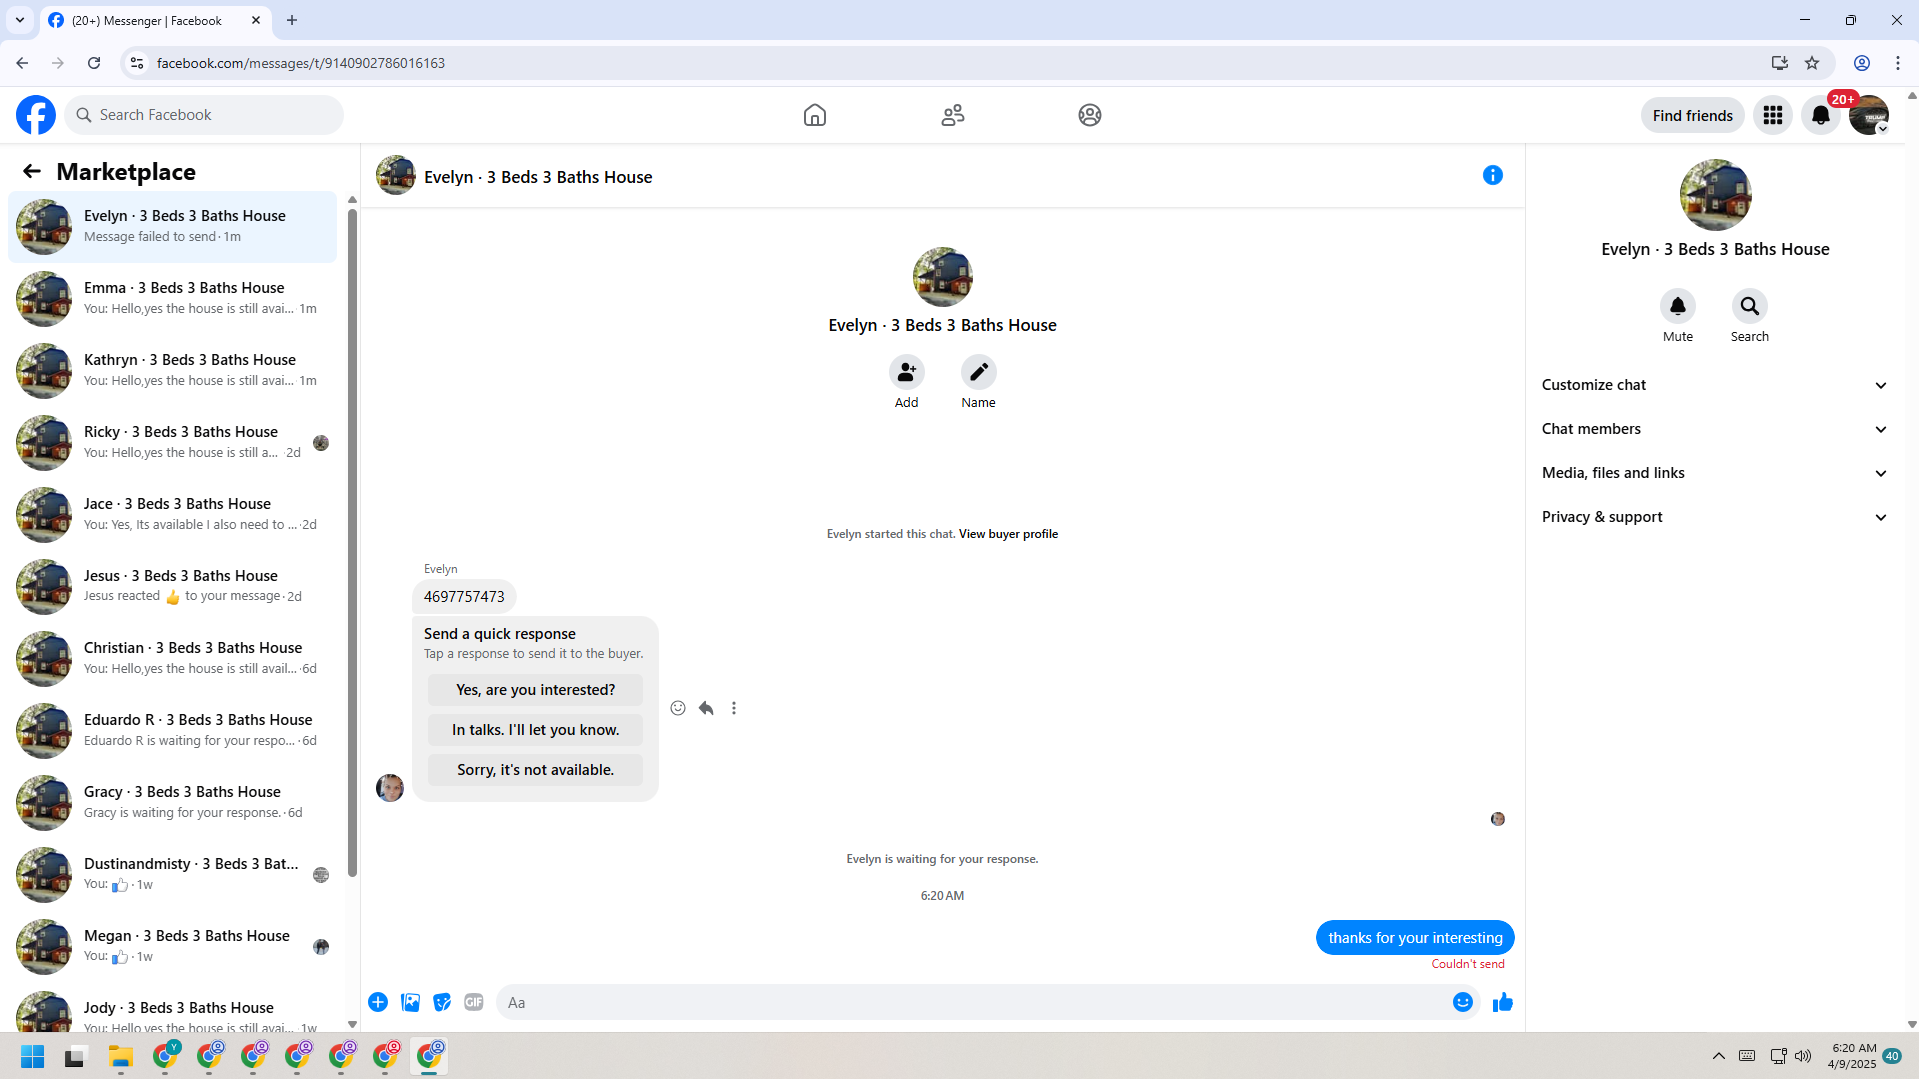Open the Facebook menu grid icon
Image resolution: width=1919 pixels, height=1079 pixels.
coord(1773,115)
